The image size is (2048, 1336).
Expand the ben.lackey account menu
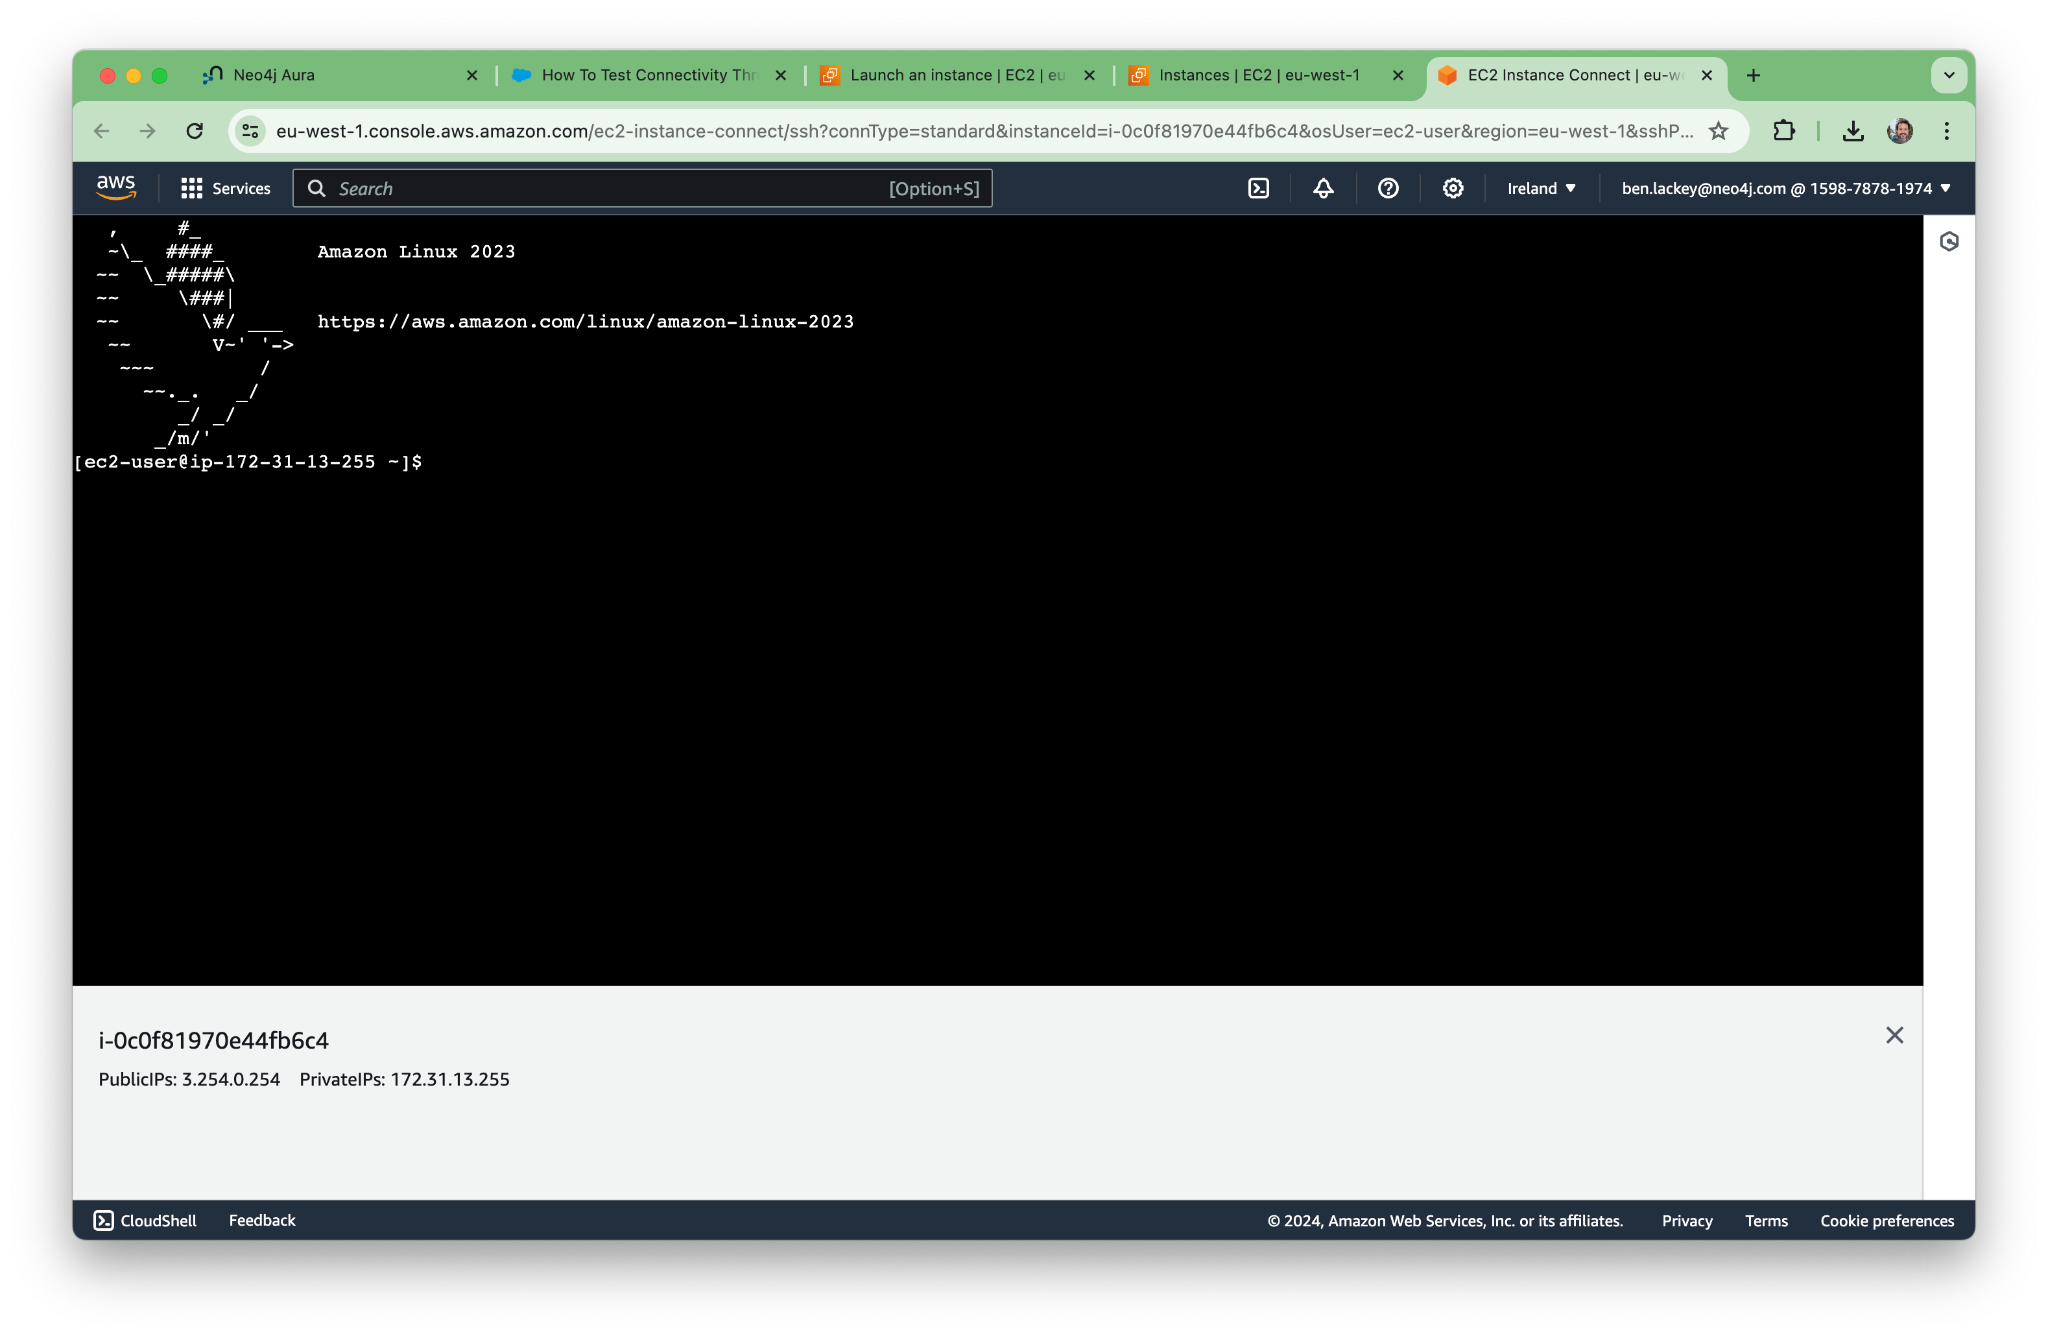point(1786,188)
